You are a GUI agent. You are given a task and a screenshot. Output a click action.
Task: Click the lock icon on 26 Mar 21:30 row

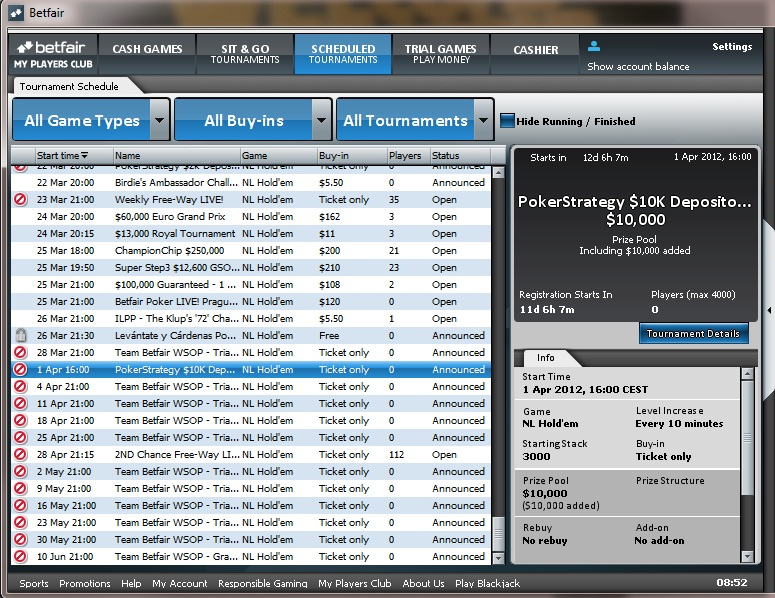(x=20, y=336)
